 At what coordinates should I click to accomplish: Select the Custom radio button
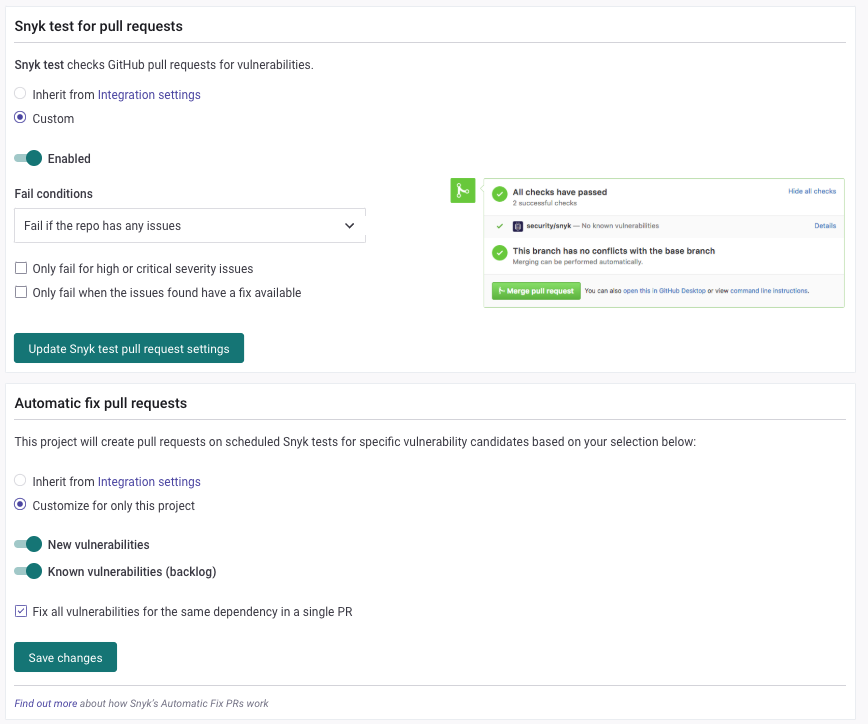(21, 118)
